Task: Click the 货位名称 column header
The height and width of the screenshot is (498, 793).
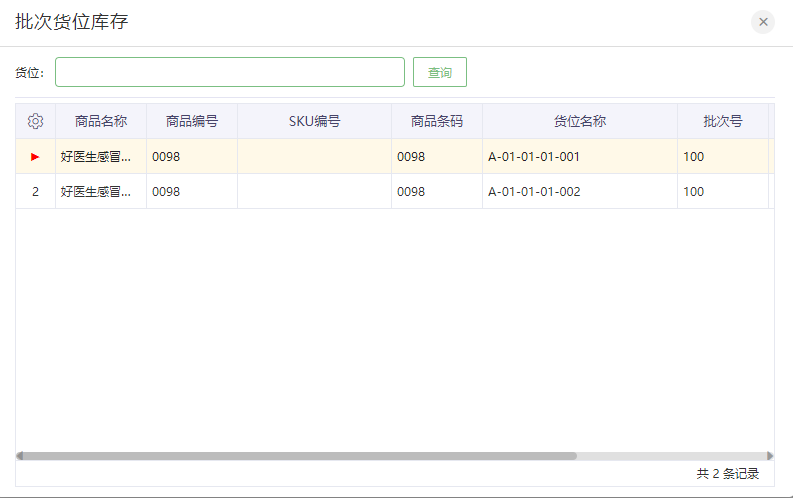Action: (580, 121)
